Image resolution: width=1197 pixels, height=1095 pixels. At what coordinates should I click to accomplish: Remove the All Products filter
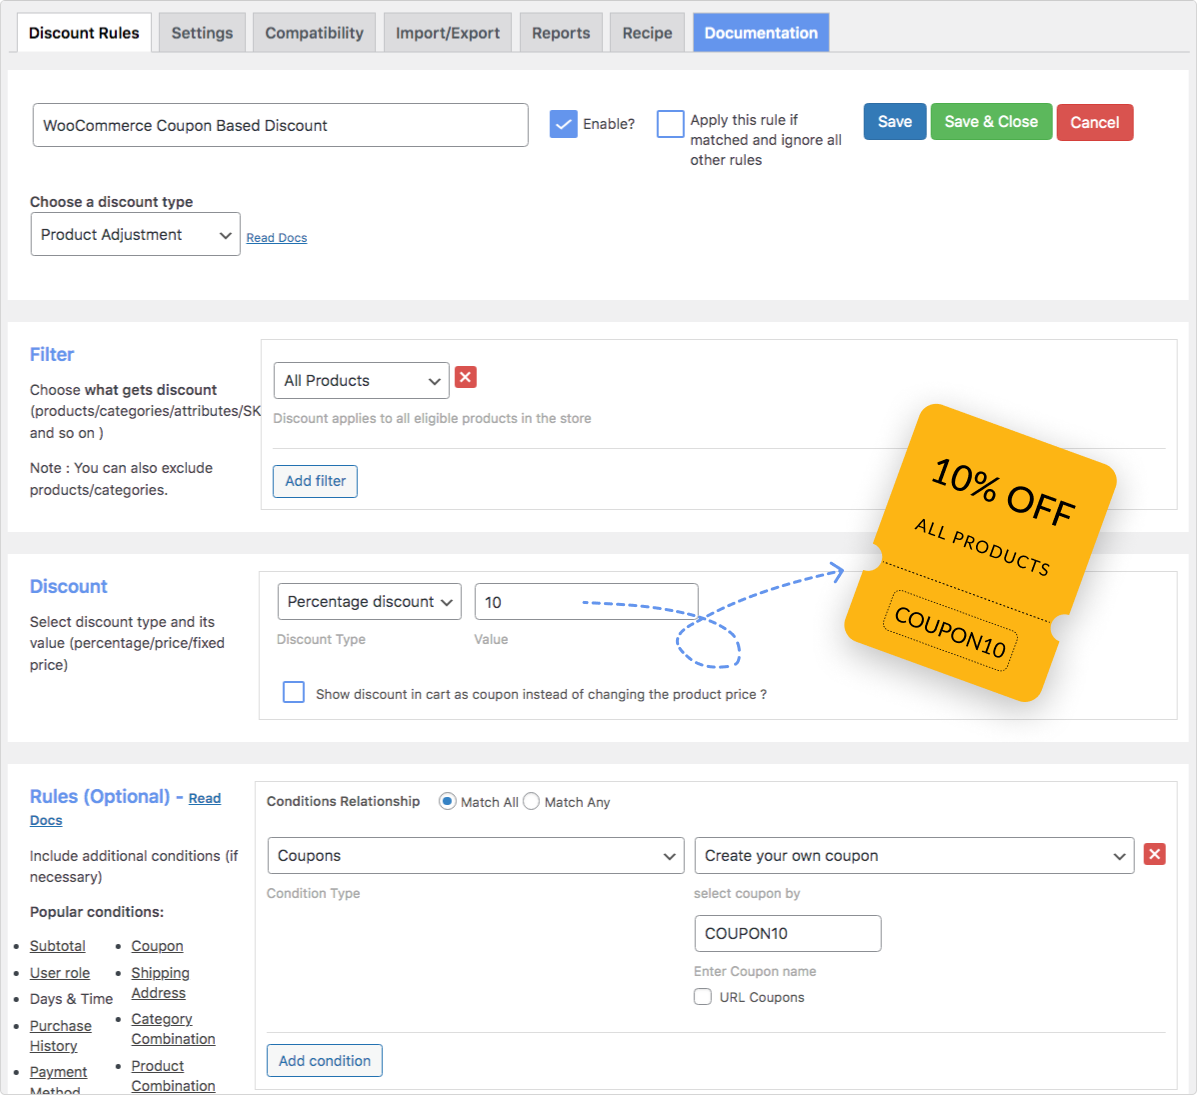tap(466, 377)
